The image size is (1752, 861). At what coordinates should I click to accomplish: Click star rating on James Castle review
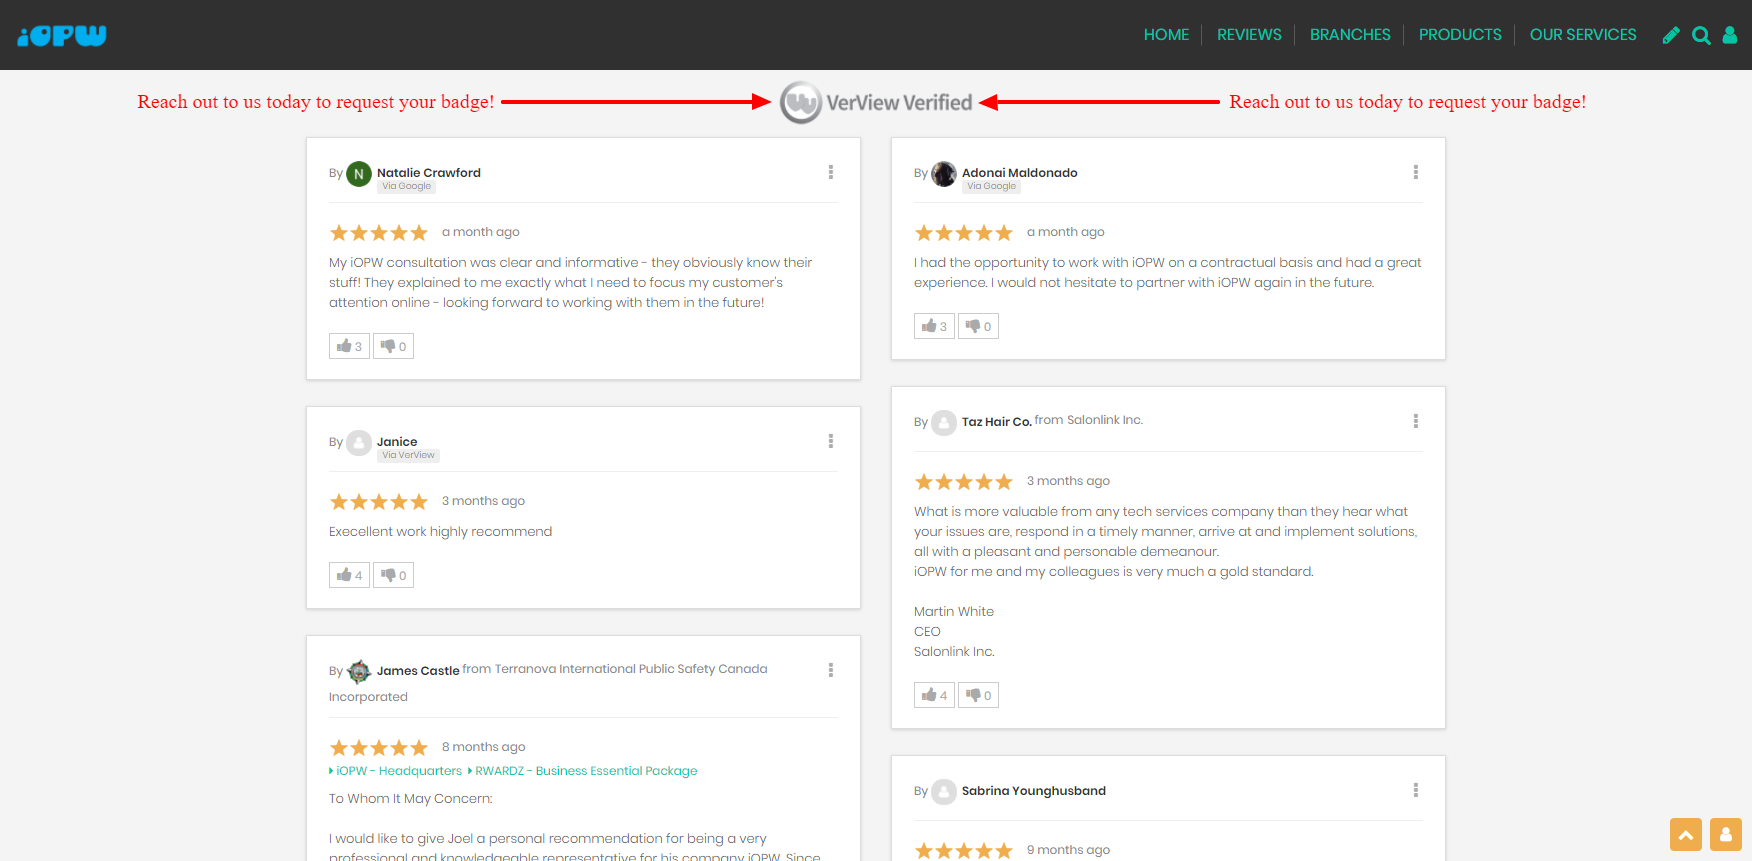(379, 748)
